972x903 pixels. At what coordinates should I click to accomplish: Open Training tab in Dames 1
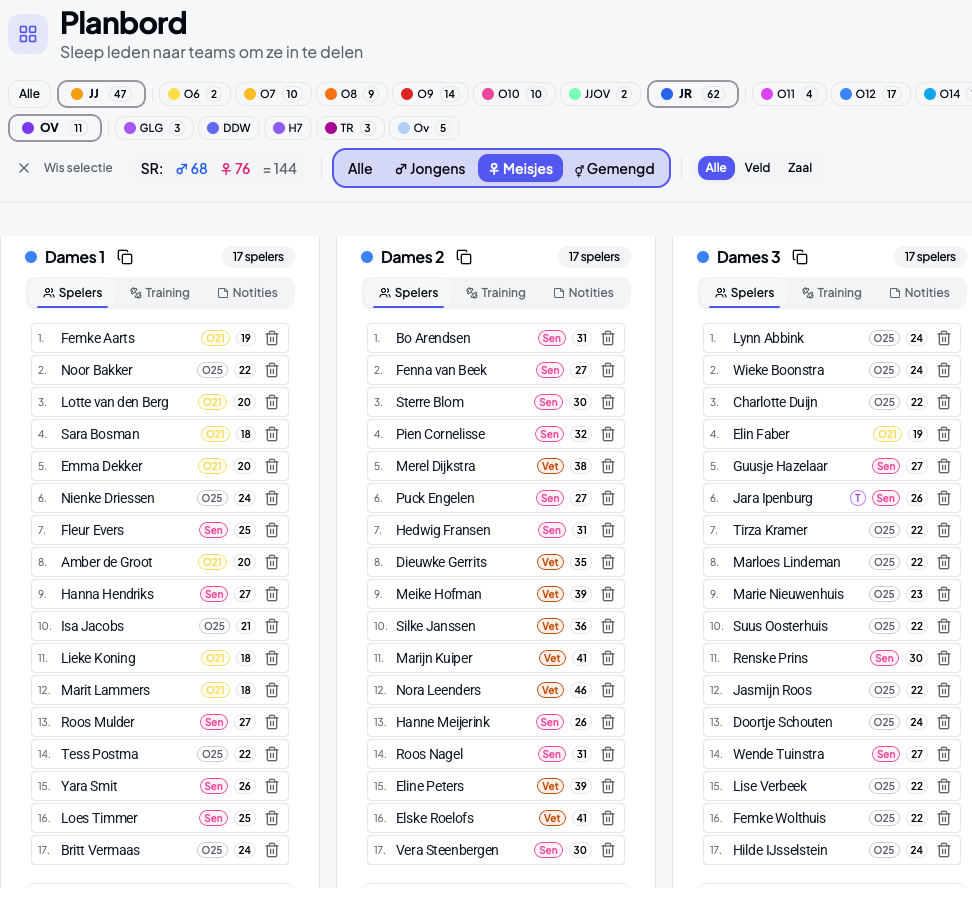click(x=160, y=293)
